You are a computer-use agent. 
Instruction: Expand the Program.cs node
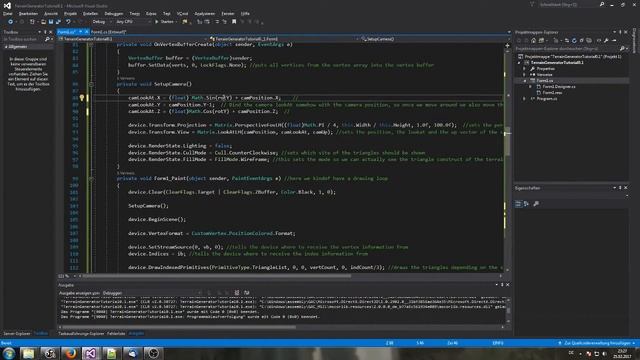(524, 99)
